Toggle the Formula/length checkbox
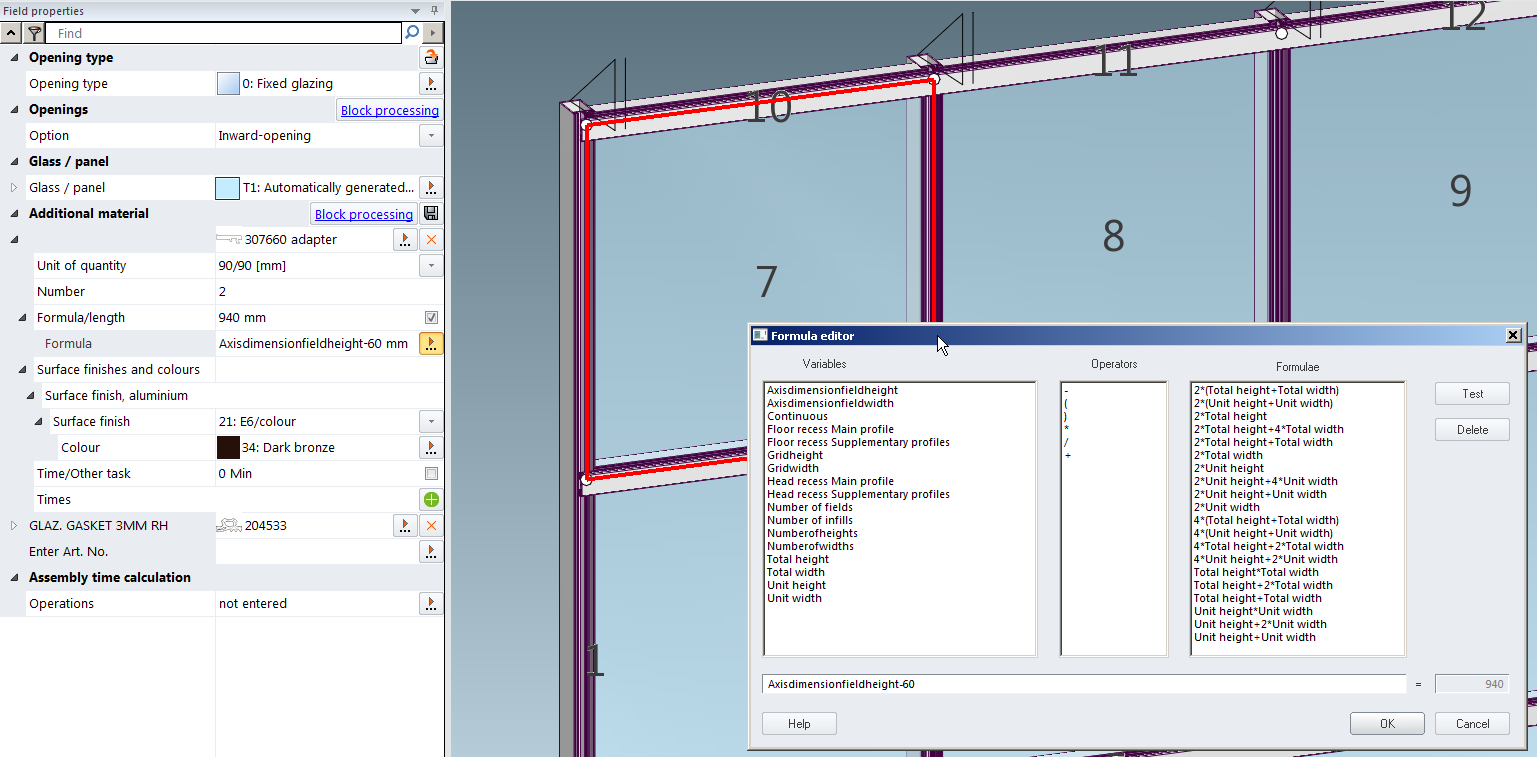Screen dimensions: 1537x757 point(431,318)
